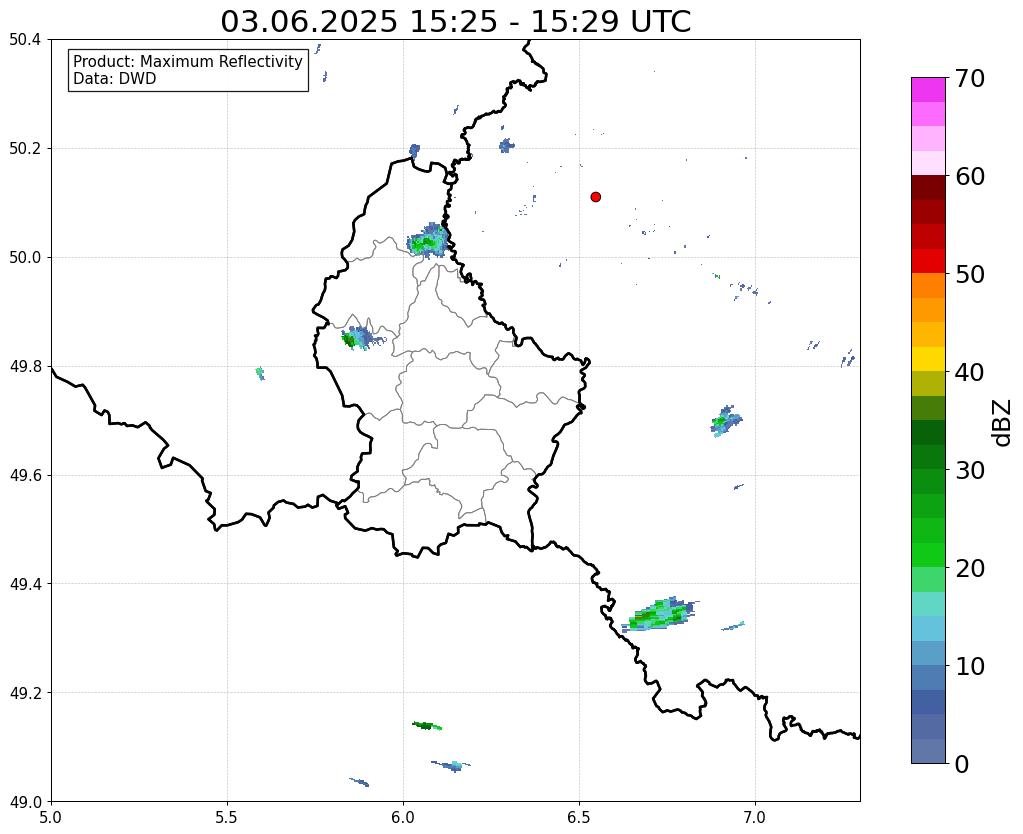Click the 49.4 latitude axis label
Screen dimensions: 1023x834
[x=25, y=583]
